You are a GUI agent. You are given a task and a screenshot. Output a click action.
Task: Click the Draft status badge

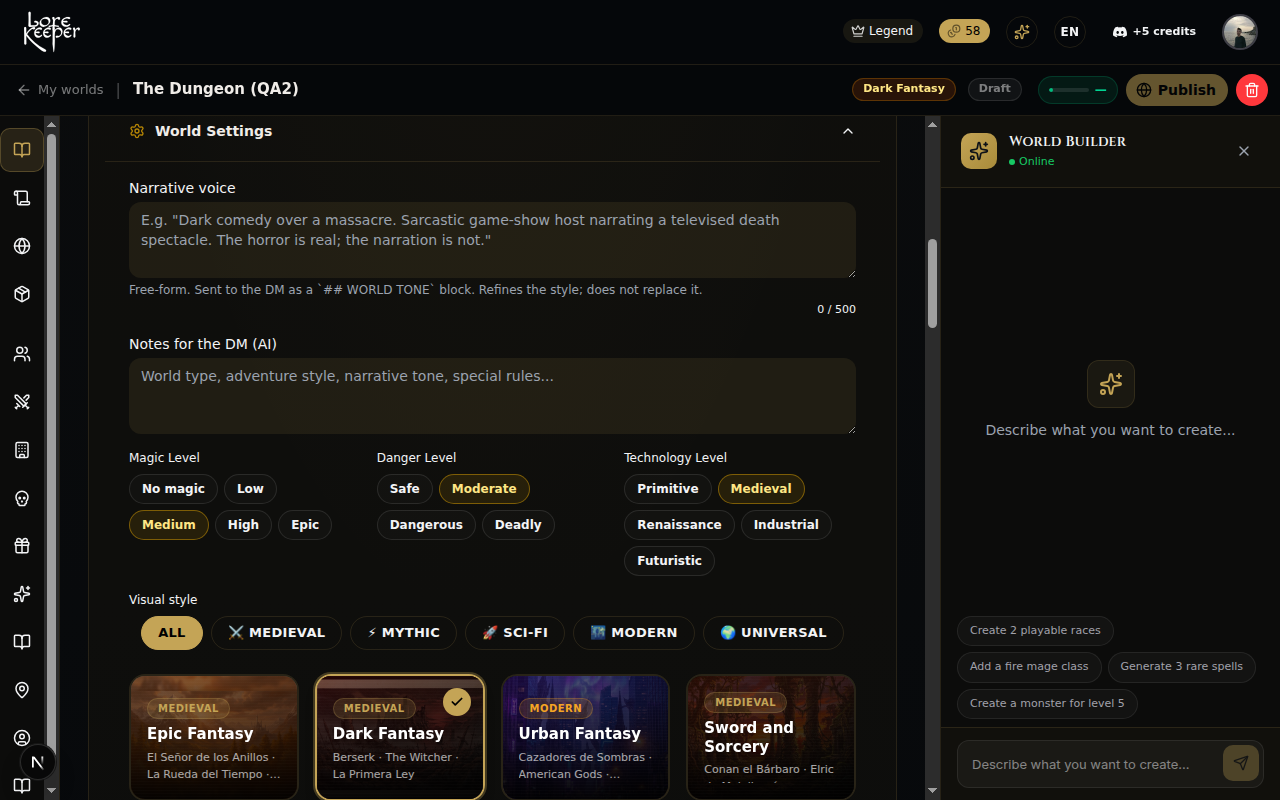[995, 89]
